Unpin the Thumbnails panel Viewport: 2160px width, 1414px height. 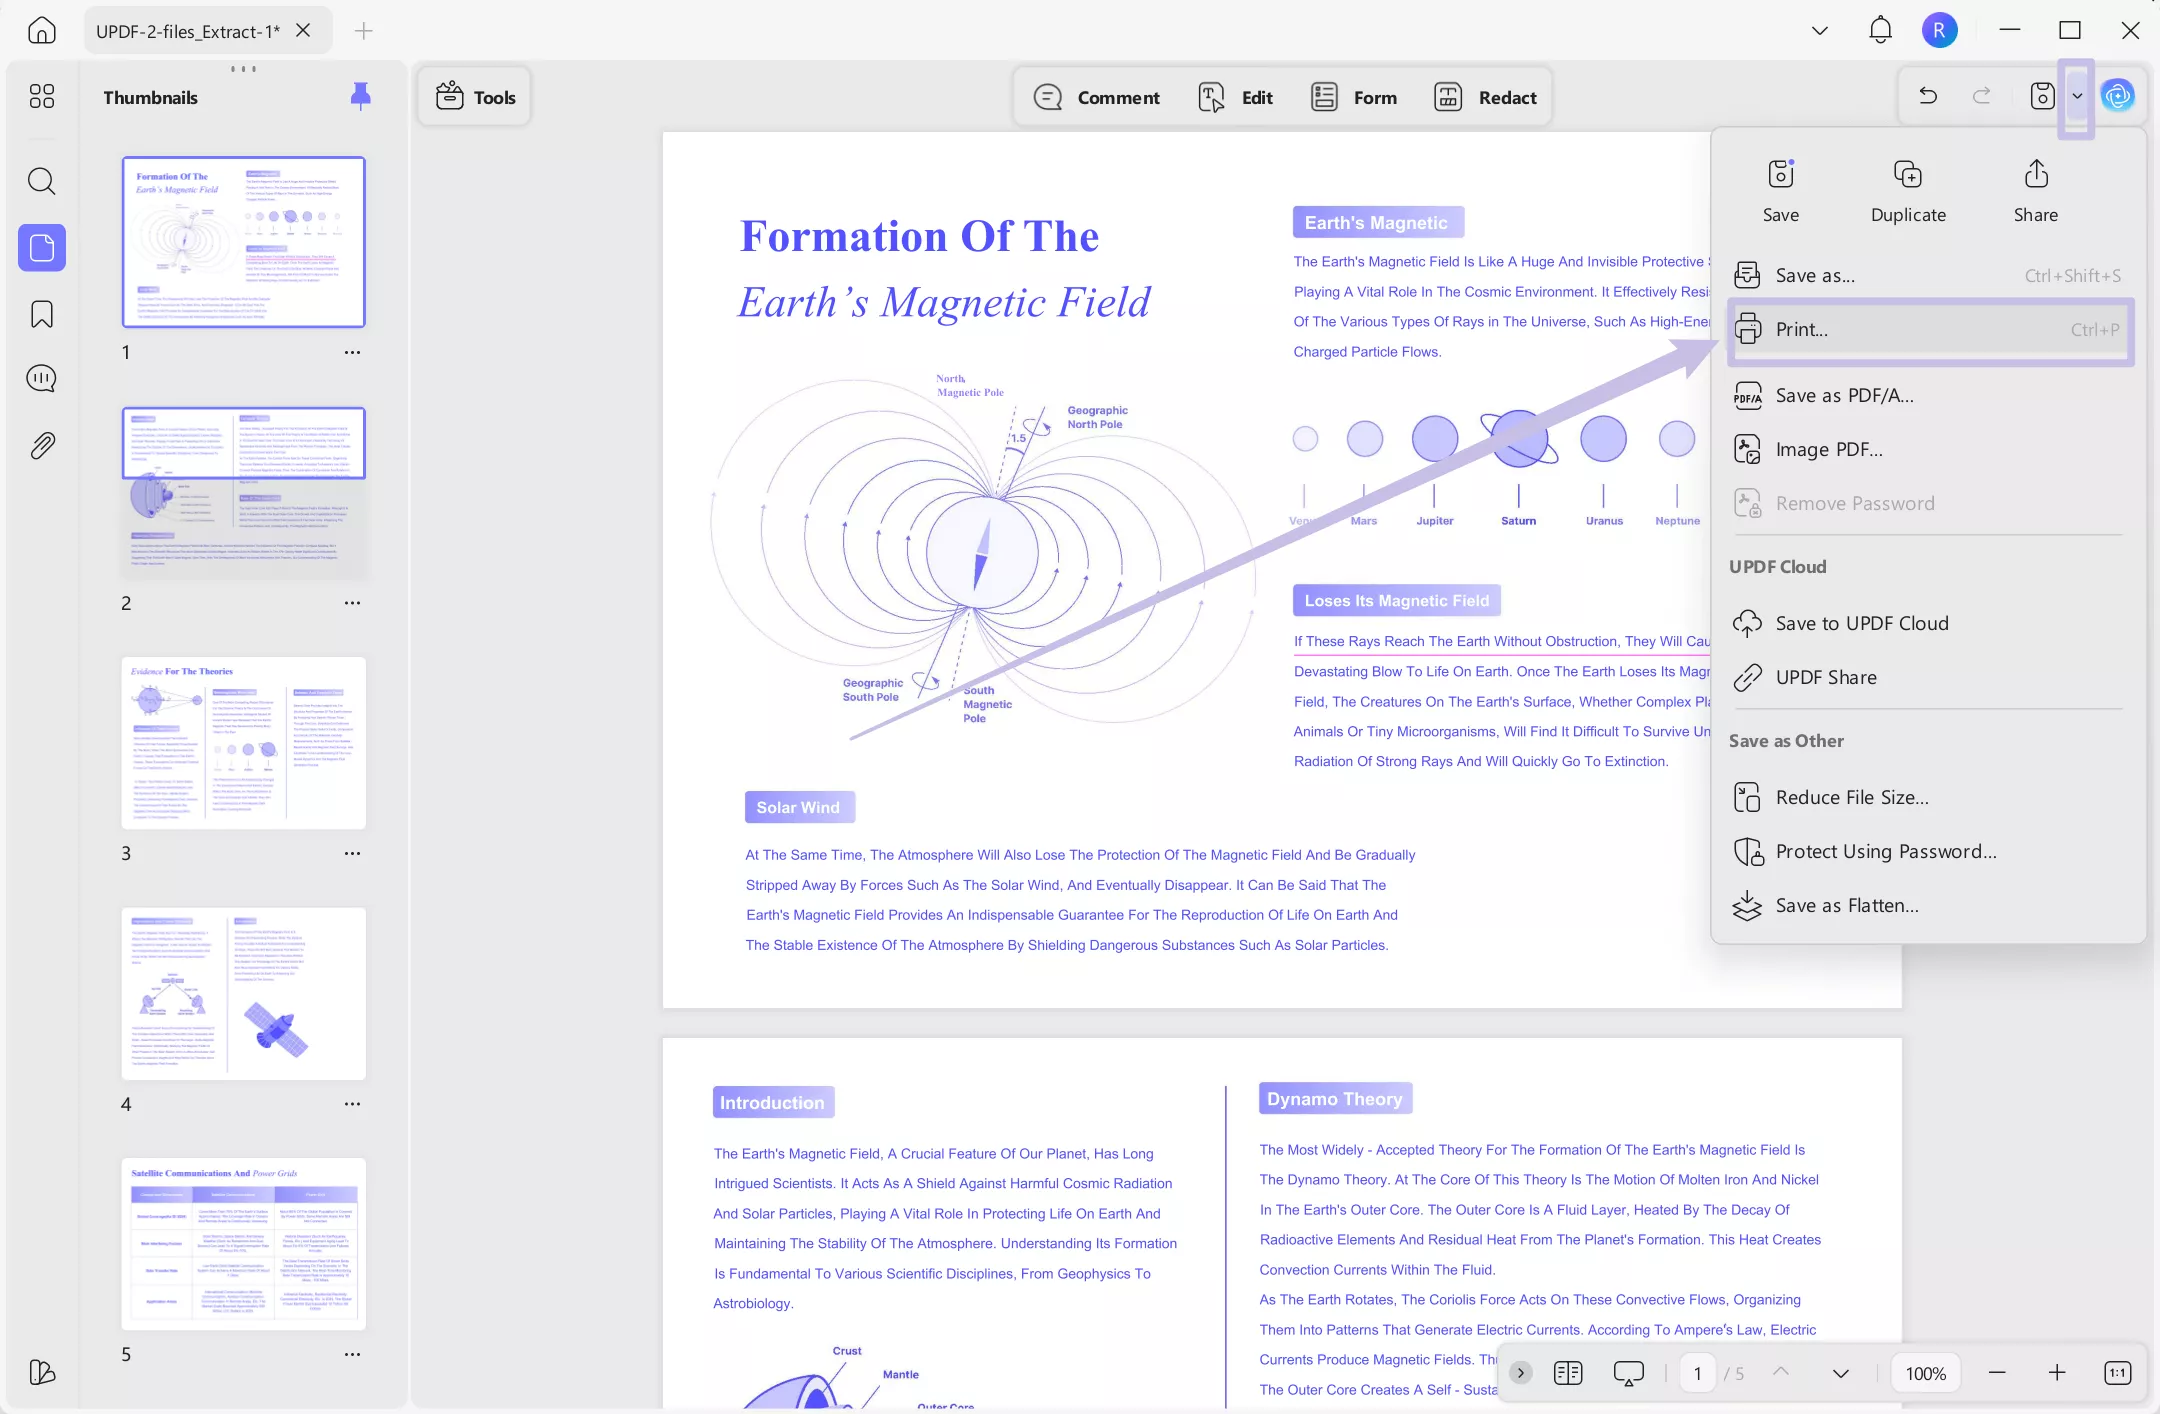point(360,96)
